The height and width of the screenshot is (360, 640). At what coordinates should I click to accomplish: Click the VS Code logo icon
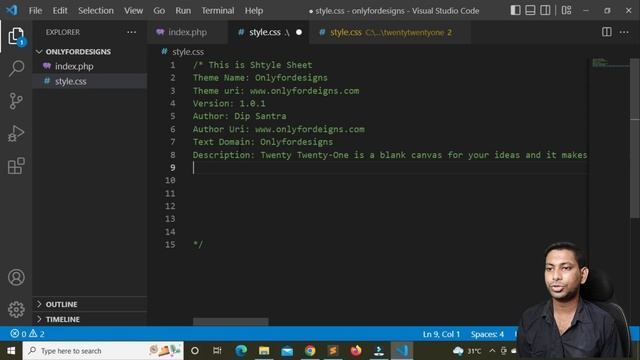tap(12, 10)
